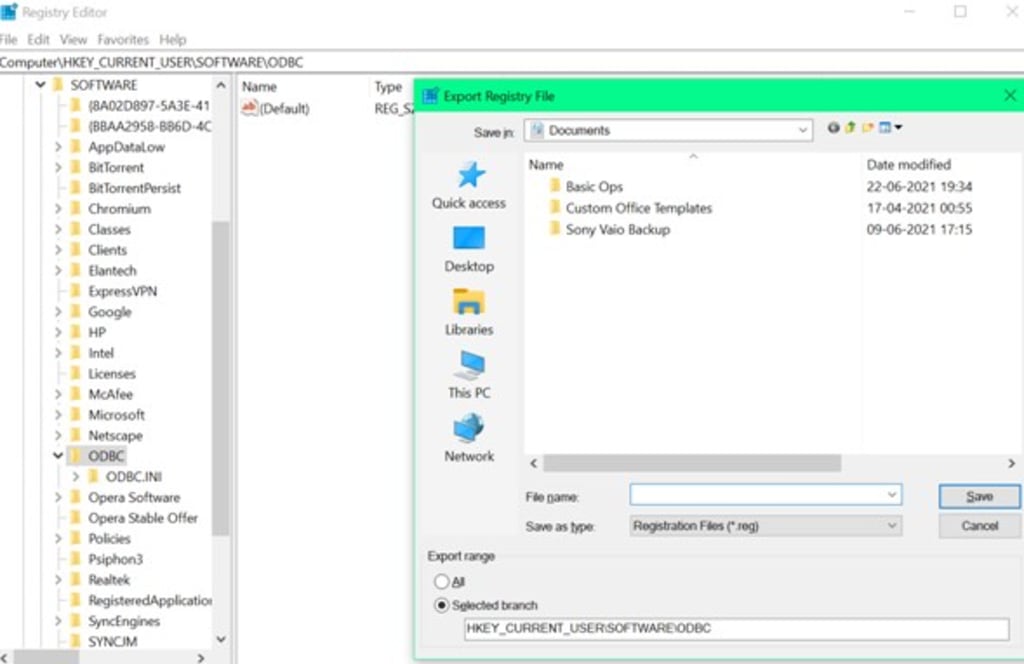Expand the Google key
This screenshot has height=664, width=1024.
pos(58,311)
